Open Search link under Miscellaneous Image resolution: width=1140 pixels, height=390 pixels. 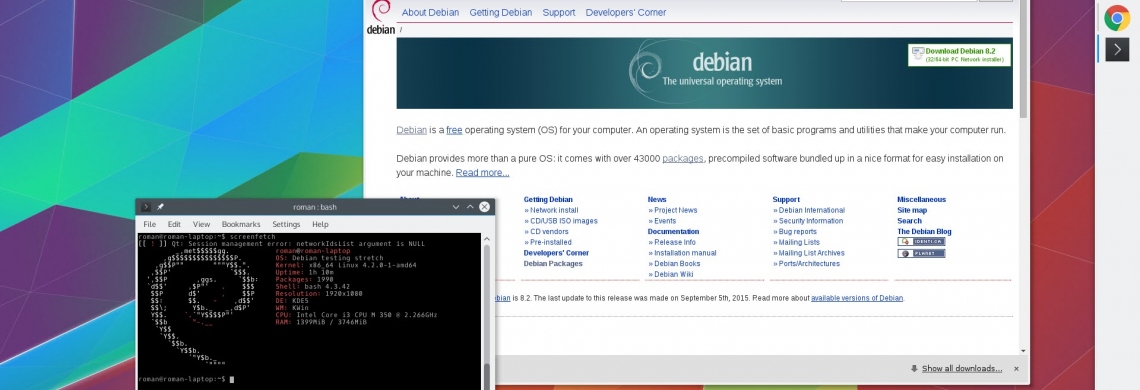point(909,221)
